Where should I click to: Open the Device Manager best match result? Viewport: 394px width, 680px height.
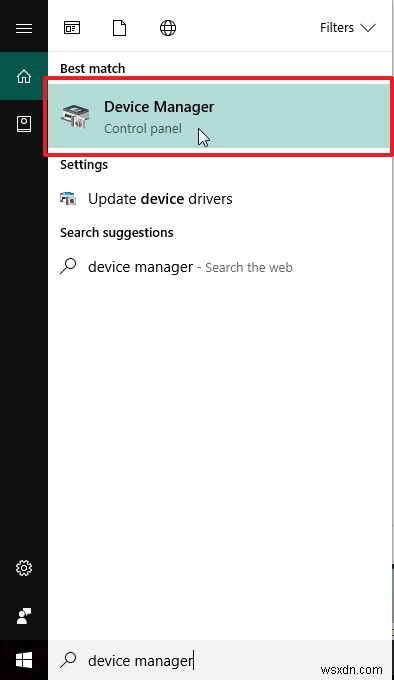[218, 116]
